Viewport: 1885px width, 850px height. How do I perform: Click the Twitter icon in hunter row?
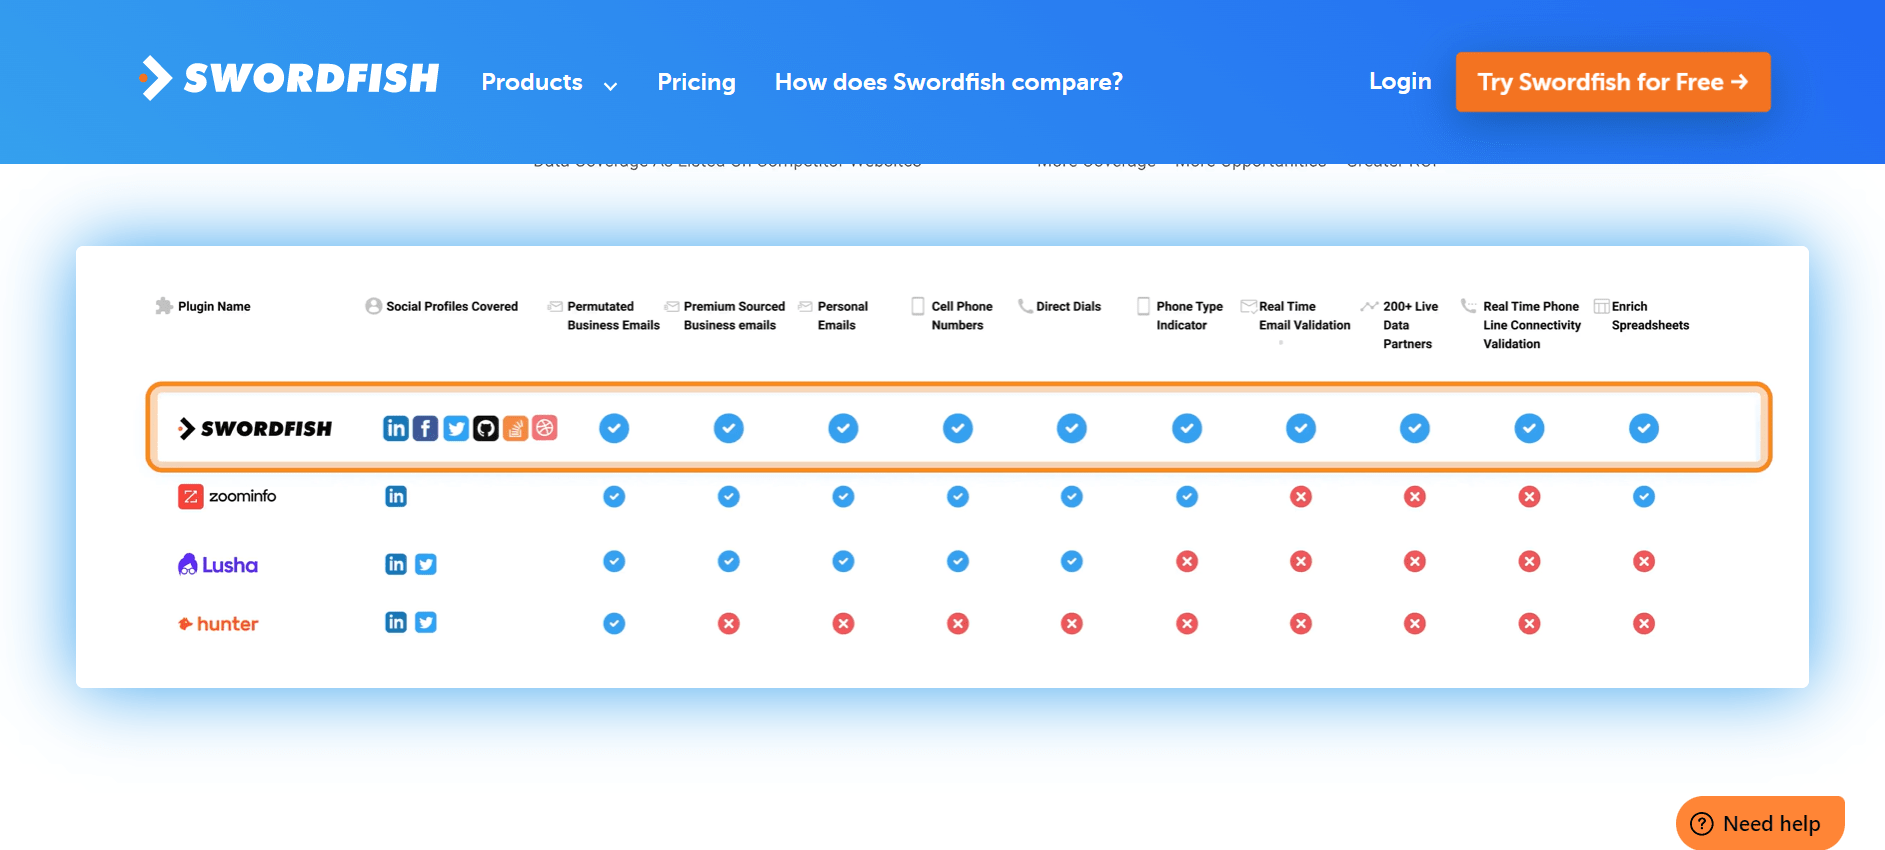426,622
